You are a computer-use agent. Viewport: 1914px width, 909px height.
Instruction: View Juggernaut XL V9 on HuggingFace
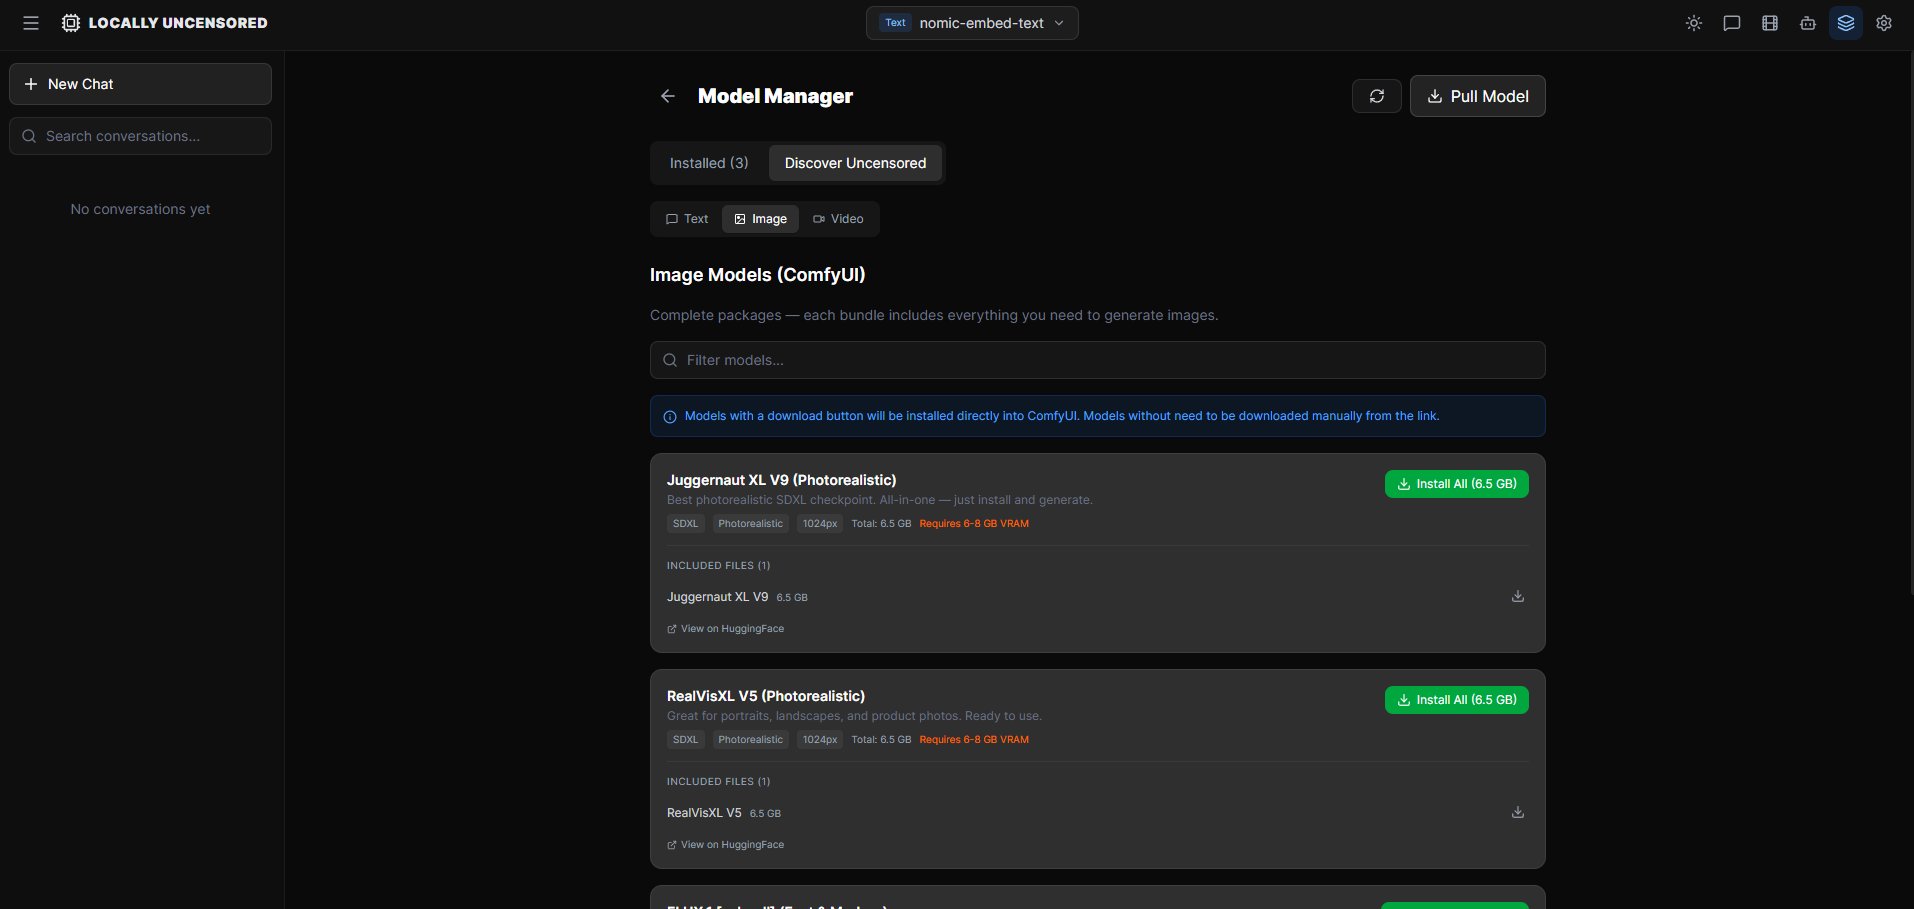725,628
